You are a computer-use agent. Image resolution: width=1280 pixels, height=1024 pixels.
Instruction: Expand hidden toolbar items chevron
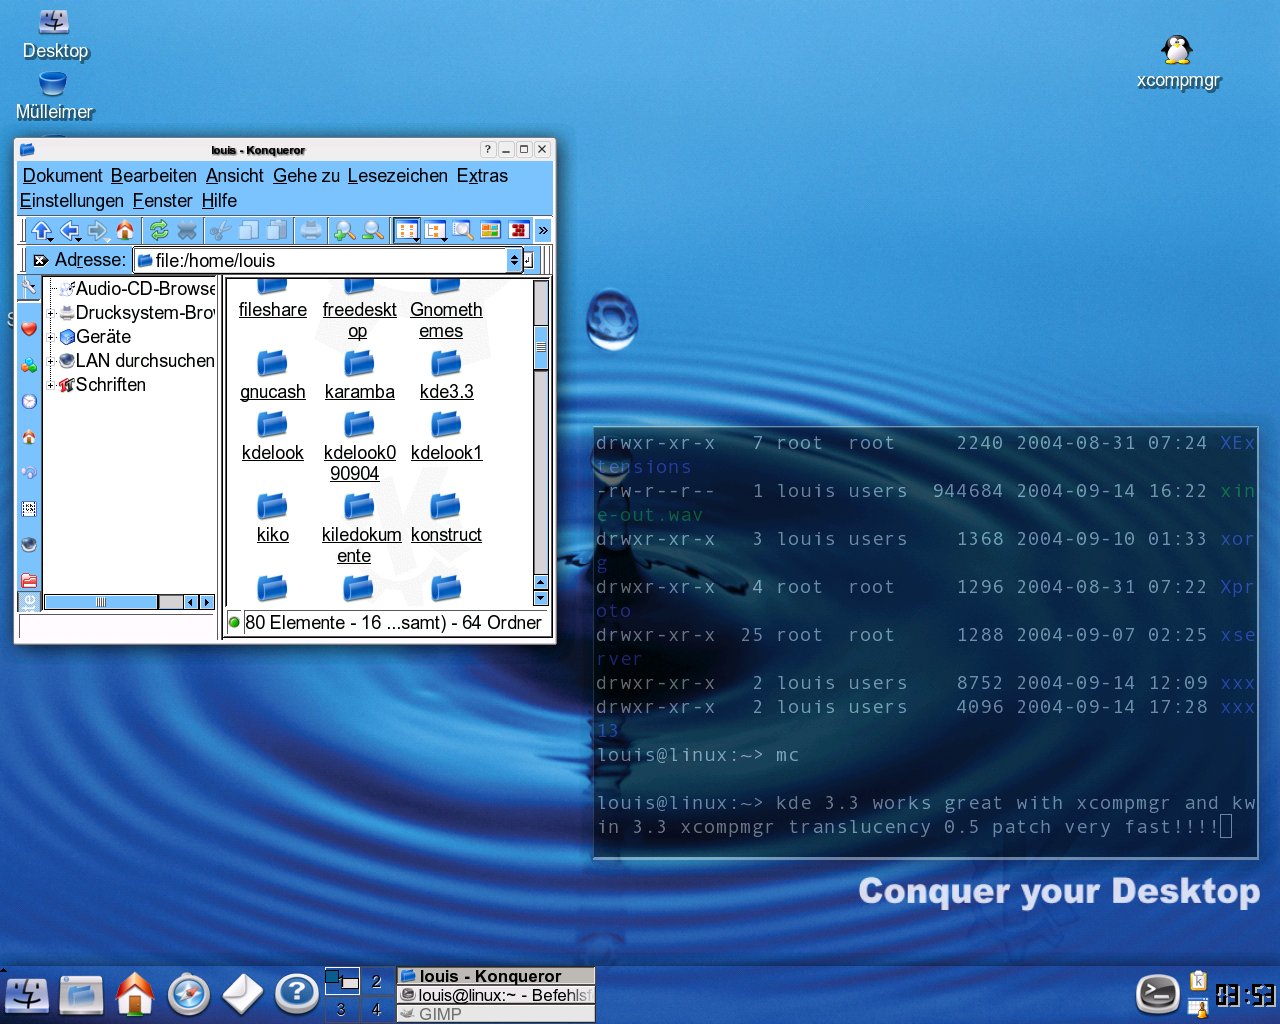(x=543, y=231)
